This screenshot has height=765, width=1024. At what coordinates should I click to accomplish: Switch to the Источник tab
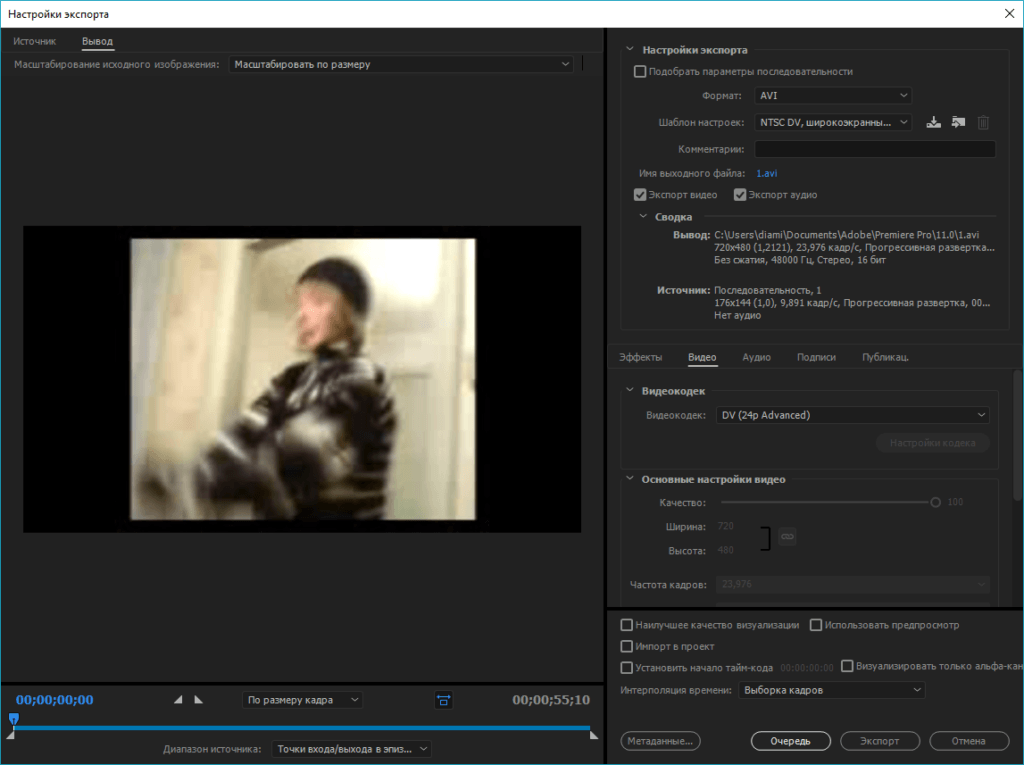pyautogui.click(x=35, y=41)
